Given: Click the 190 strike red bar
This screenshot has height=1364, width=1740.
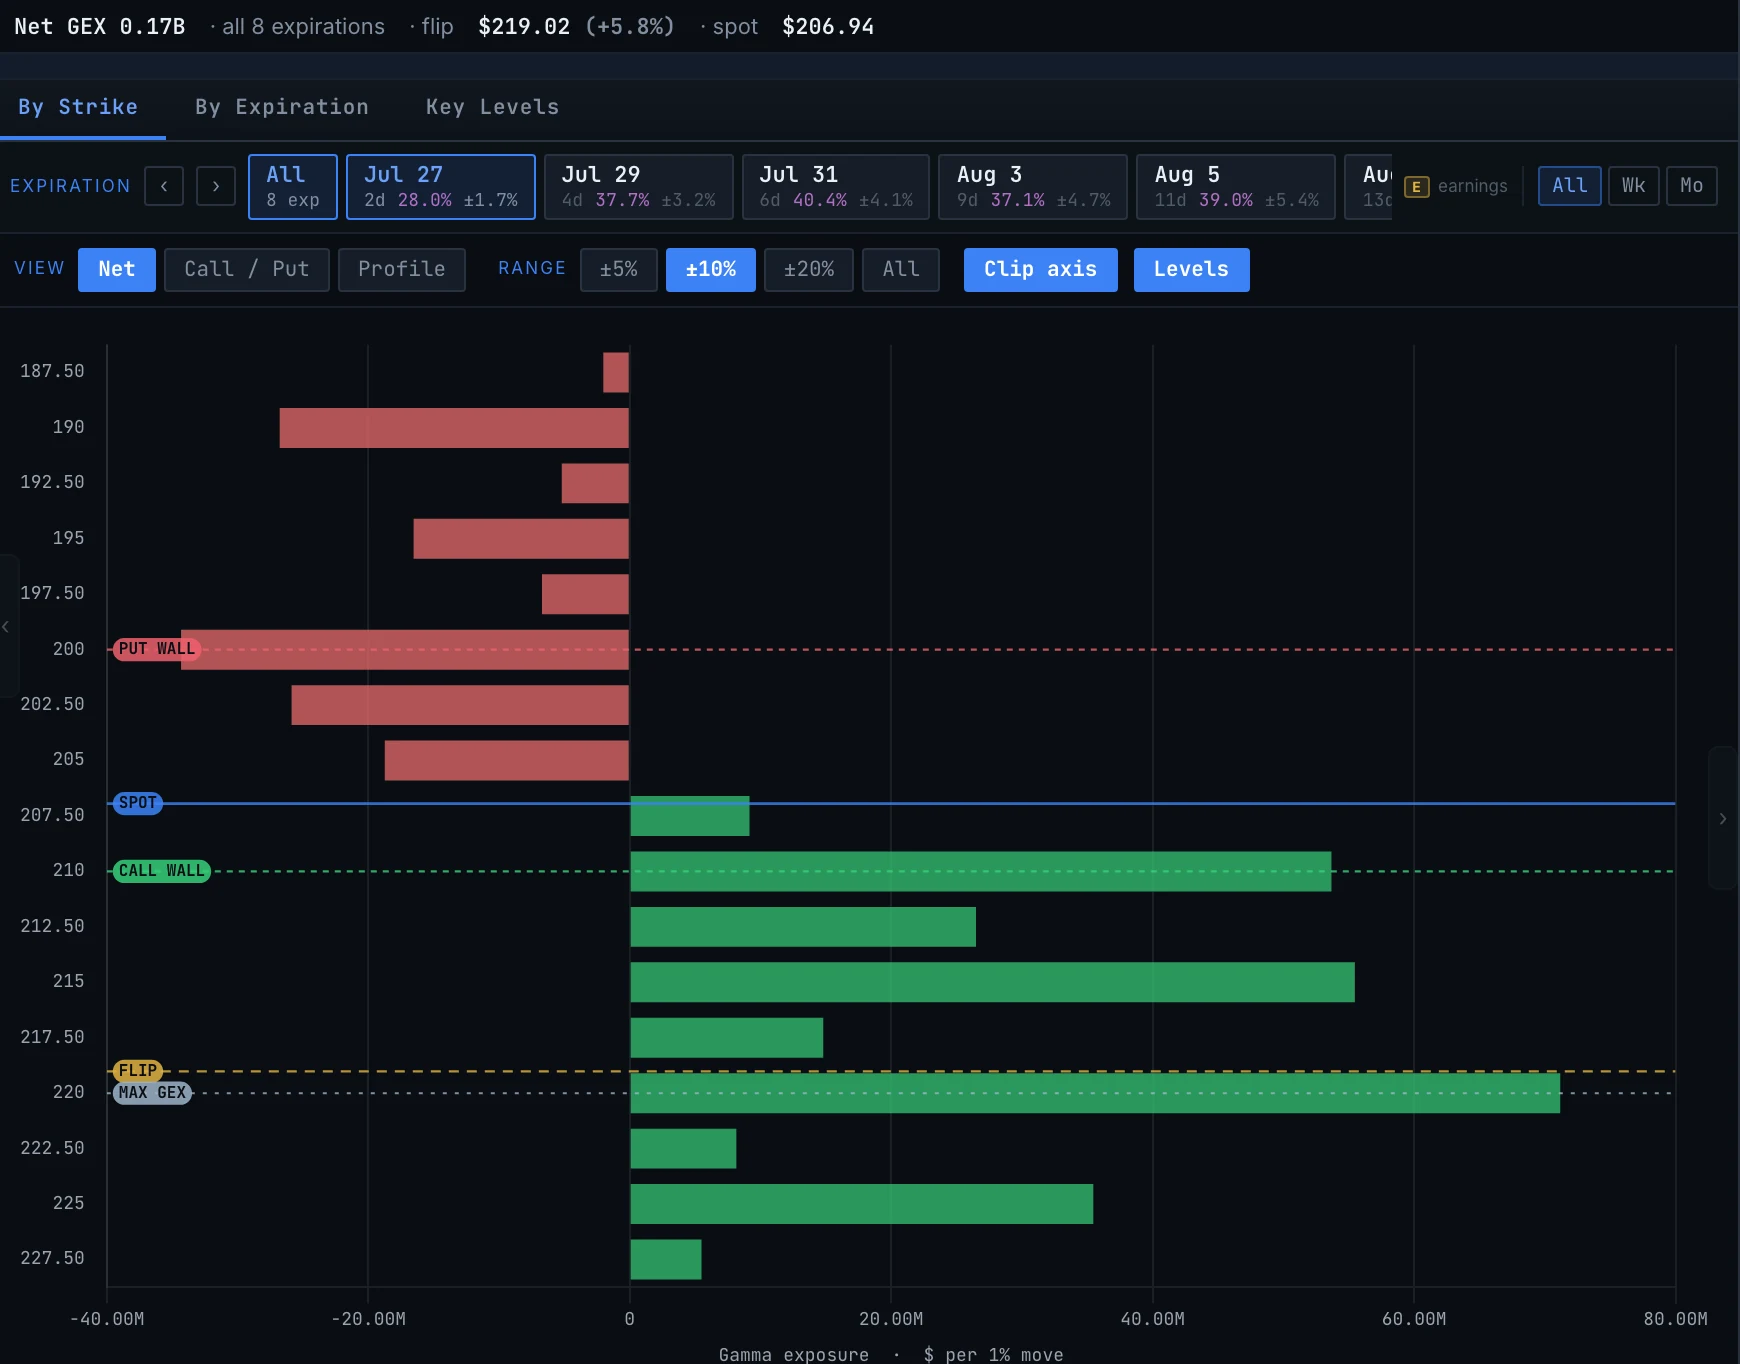Looking at the screenshot, I should pos(454,428).
